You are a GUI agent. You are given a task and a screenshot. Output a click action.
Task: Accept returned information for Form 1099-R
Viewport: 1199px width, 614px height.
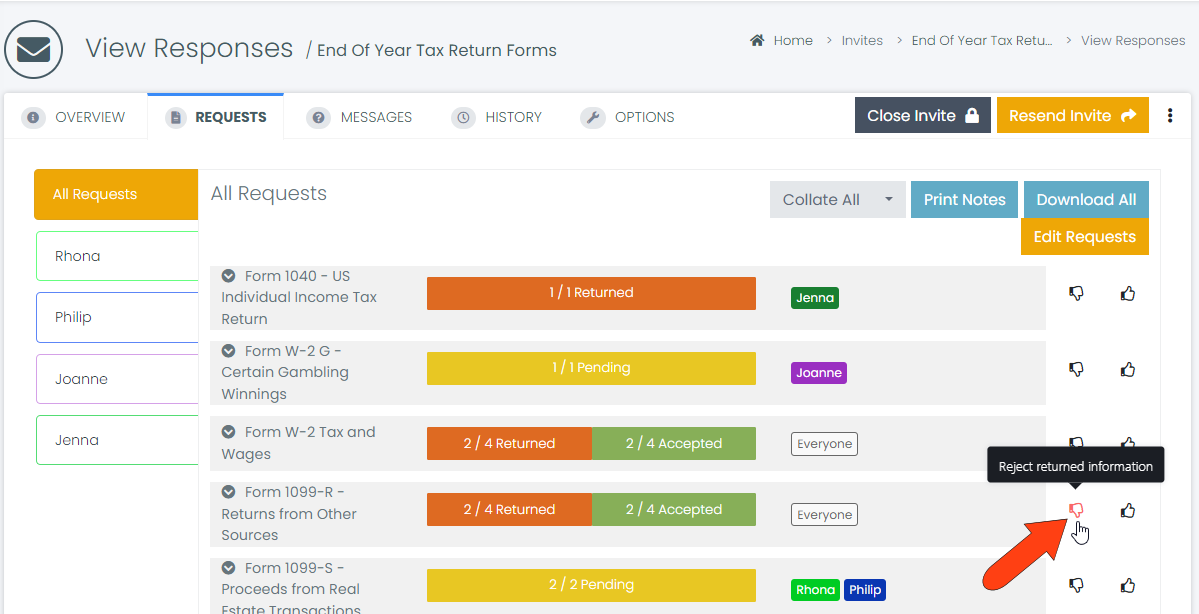pyautogui.click(x=1128, y=511)
